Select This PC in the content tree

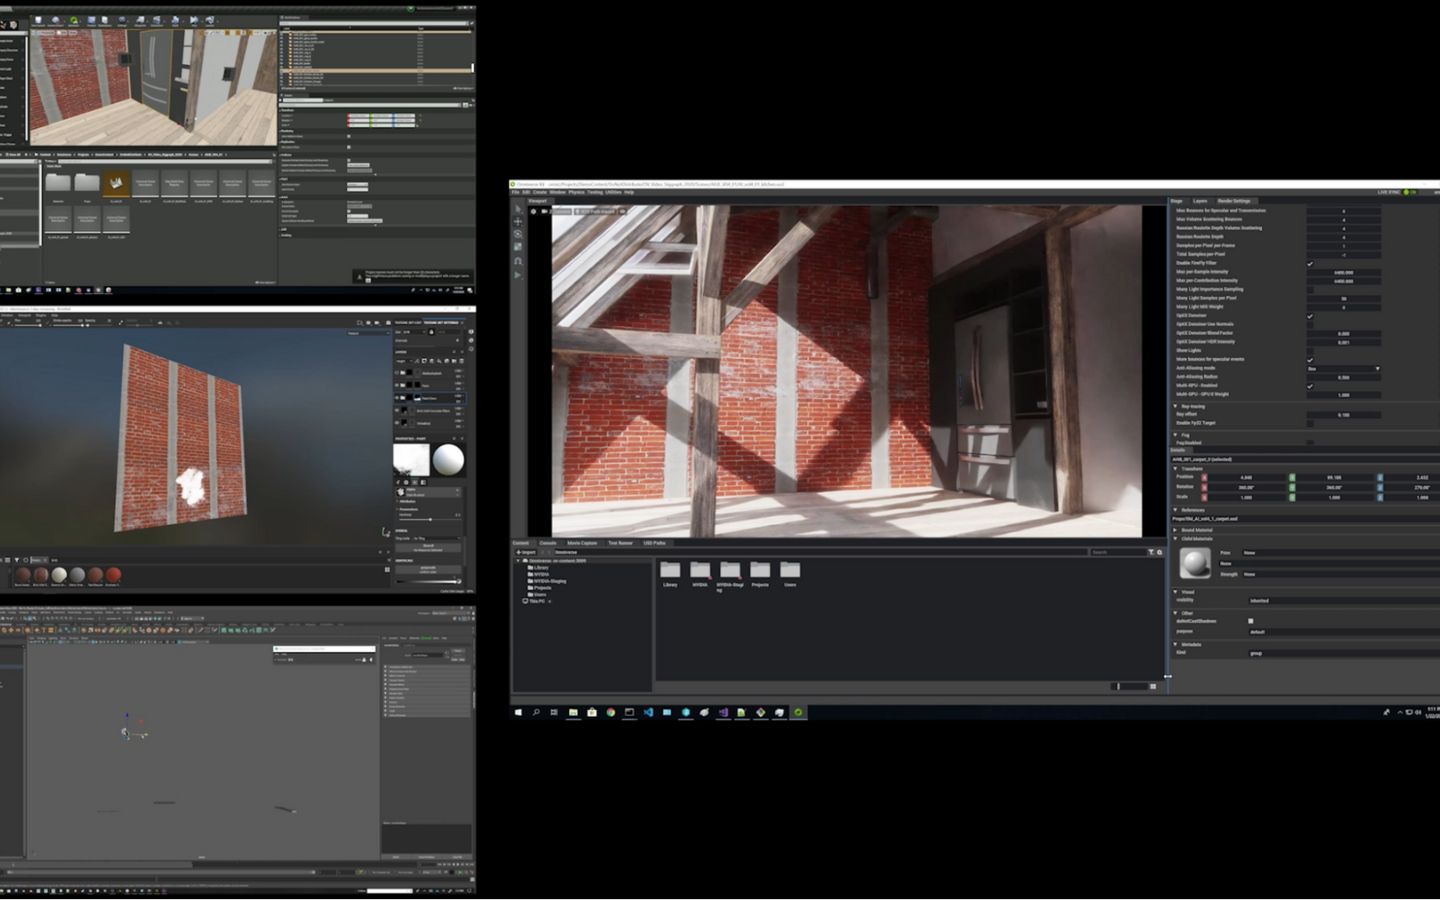pyautogui.click(x=533, y=601)
